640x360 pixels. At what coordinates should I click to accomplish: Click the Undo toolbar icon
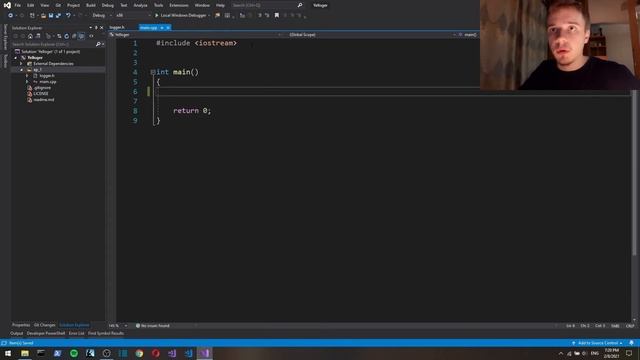tap(68, 16)
